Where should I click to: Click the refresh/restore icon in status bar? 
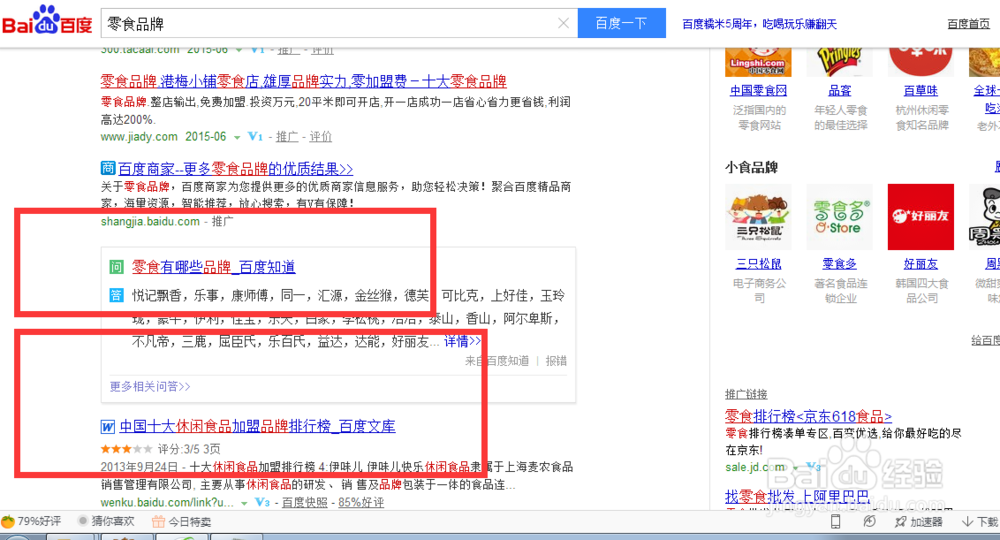click(x=869, y=522)
